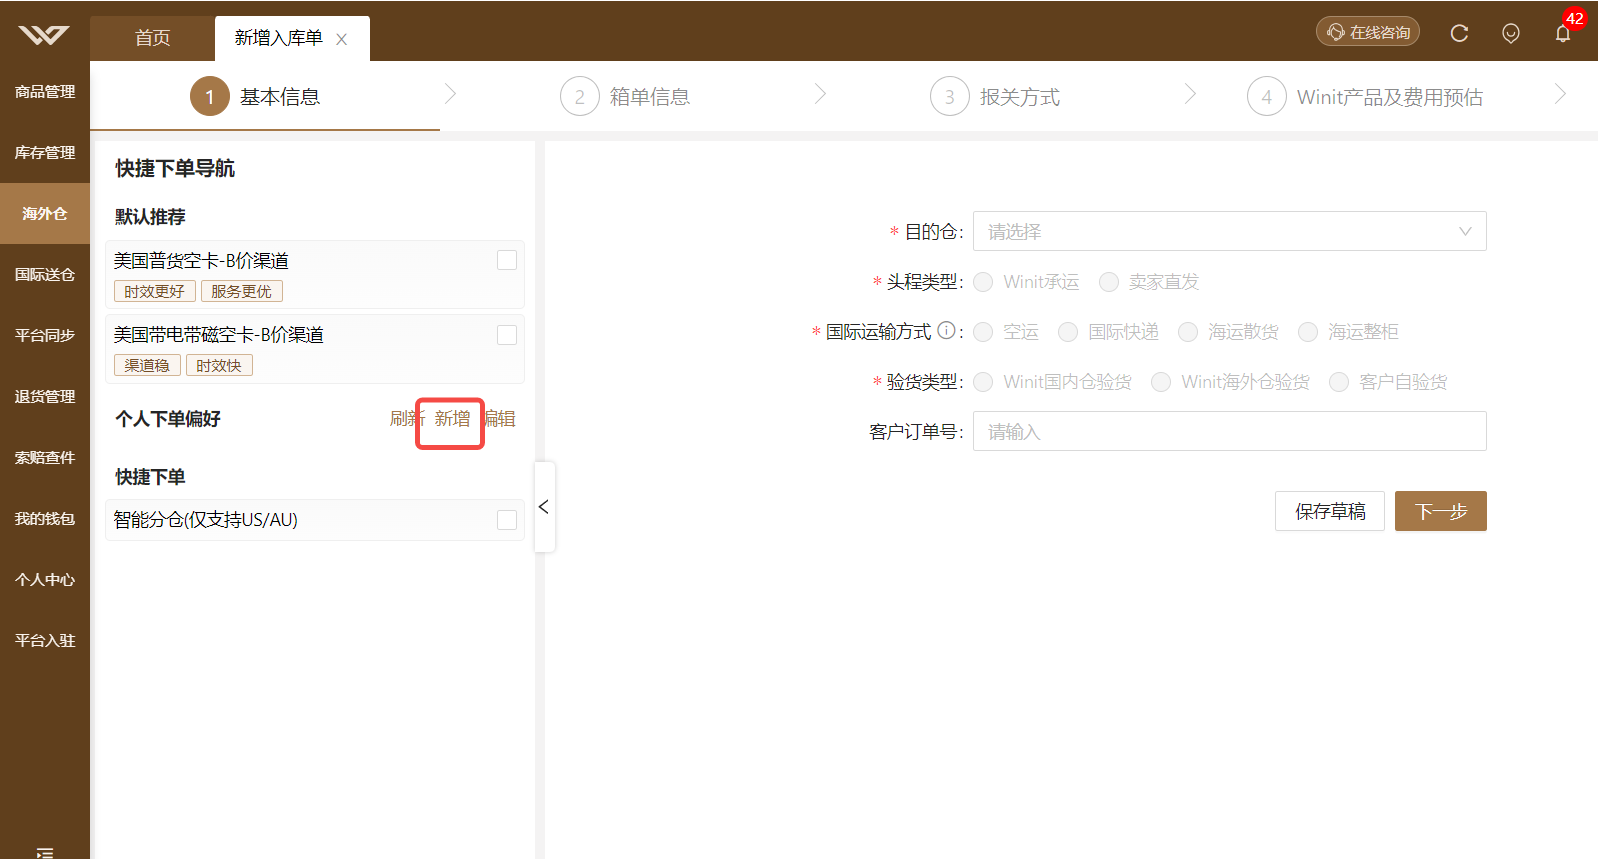The width and height of the screenshot is (1598, 859).
Task: Open the 目的仓 dropdown
Action: click(1229, 231)
